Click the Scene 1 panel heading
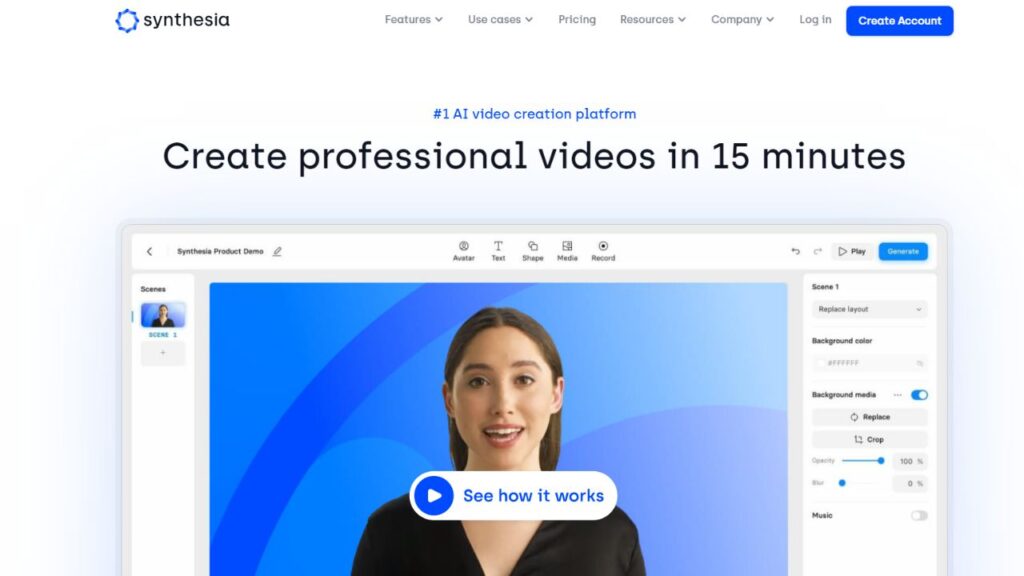Screen dimensions: 1024x576 (825, 287)
